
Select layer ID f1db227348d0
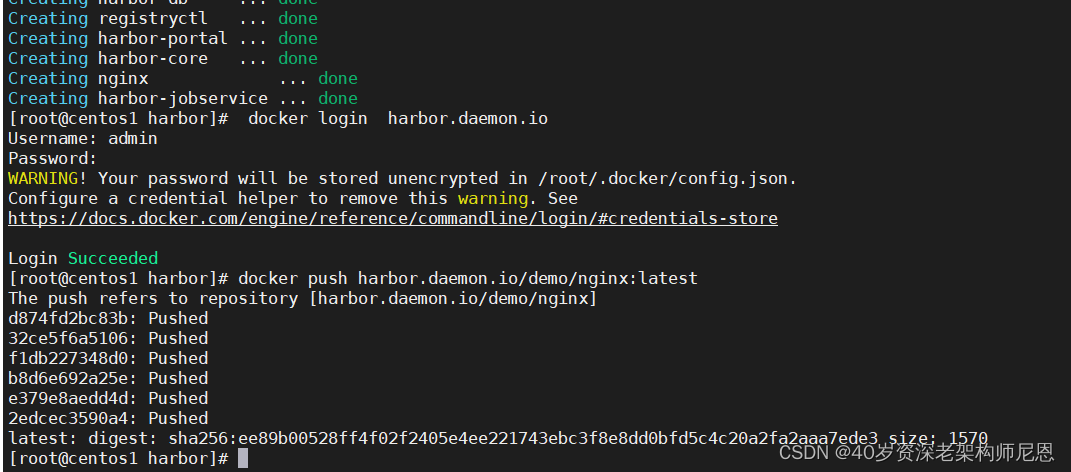pyautogui.click(x=68, y=358)
